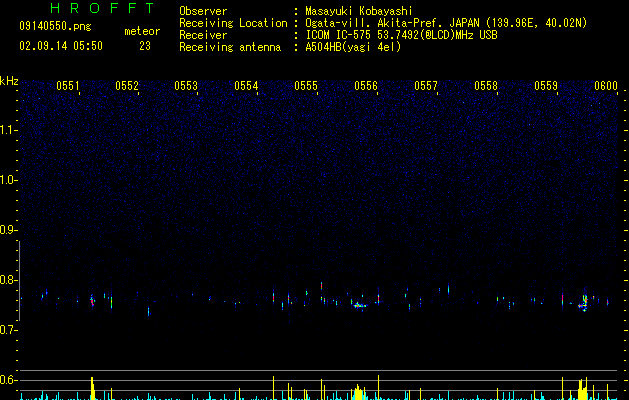Click the 0.9 frequency axis label
Viewport: 629px width, 400px height.
(8, 230)
